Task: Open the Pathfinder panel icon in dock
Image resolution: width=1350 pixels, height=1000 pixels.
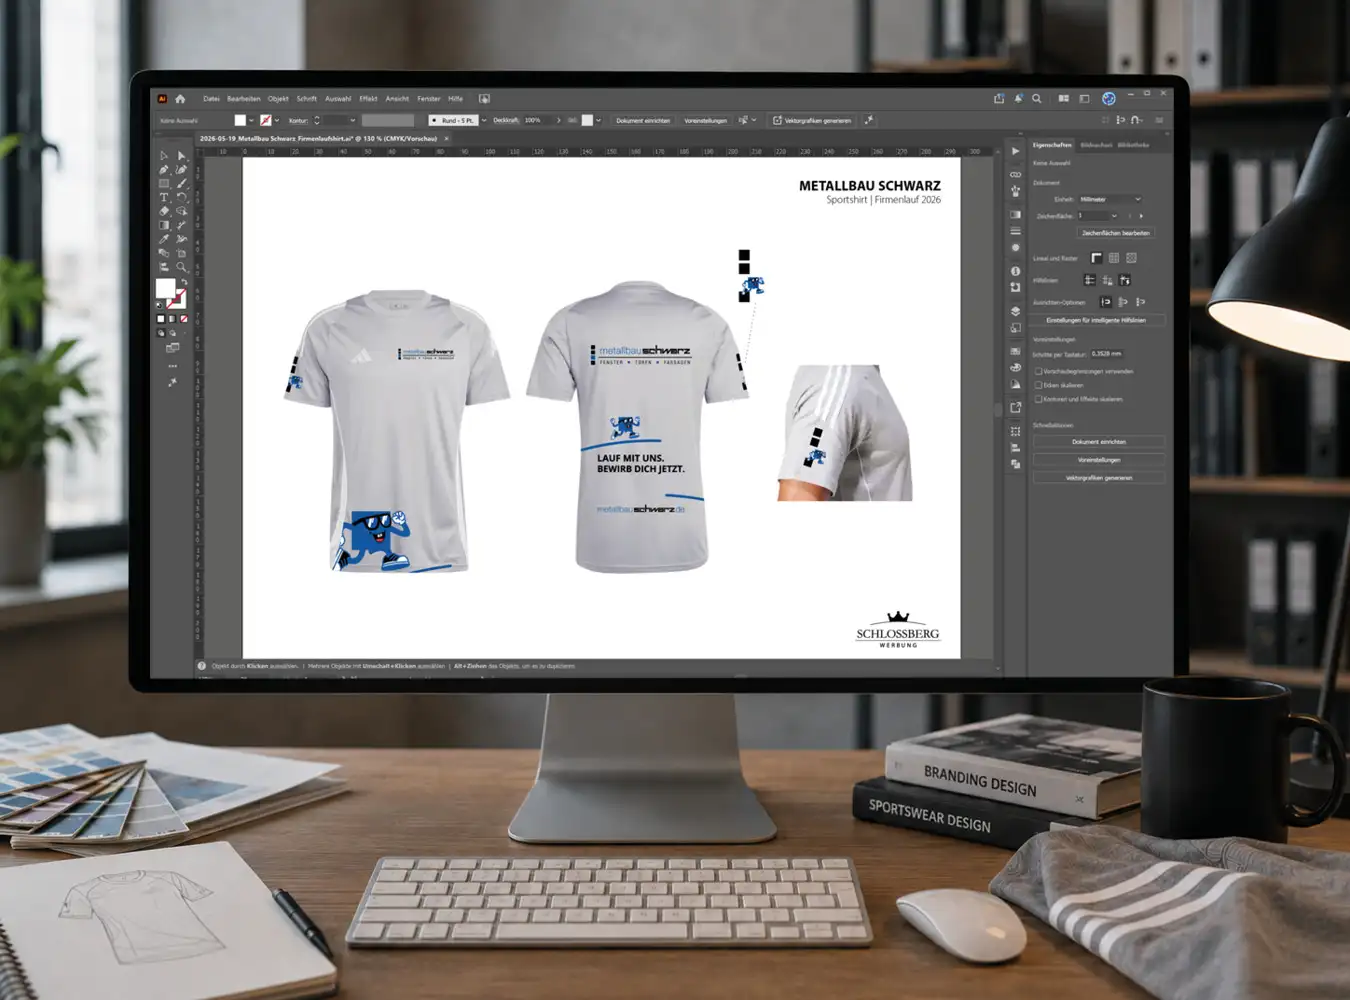Action: [1015, 464]
